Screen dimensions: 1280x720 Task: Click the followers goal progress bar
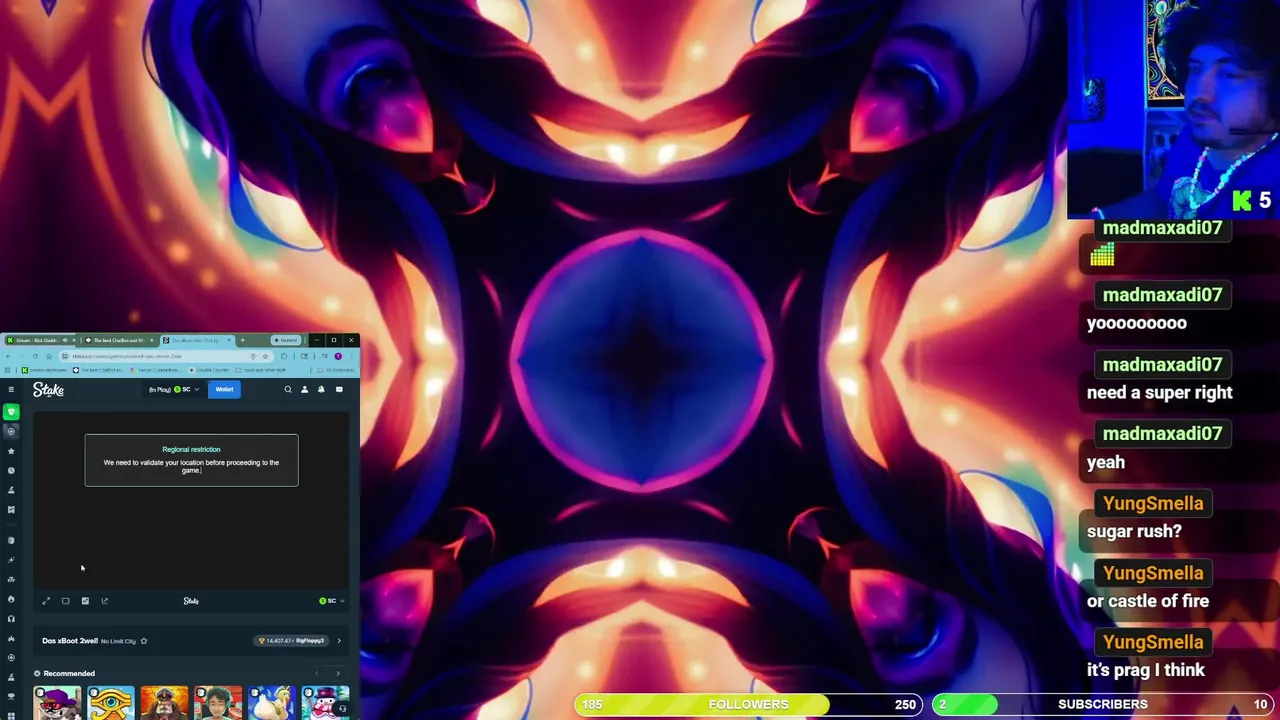pyautogui.click(x=748, y=704)
